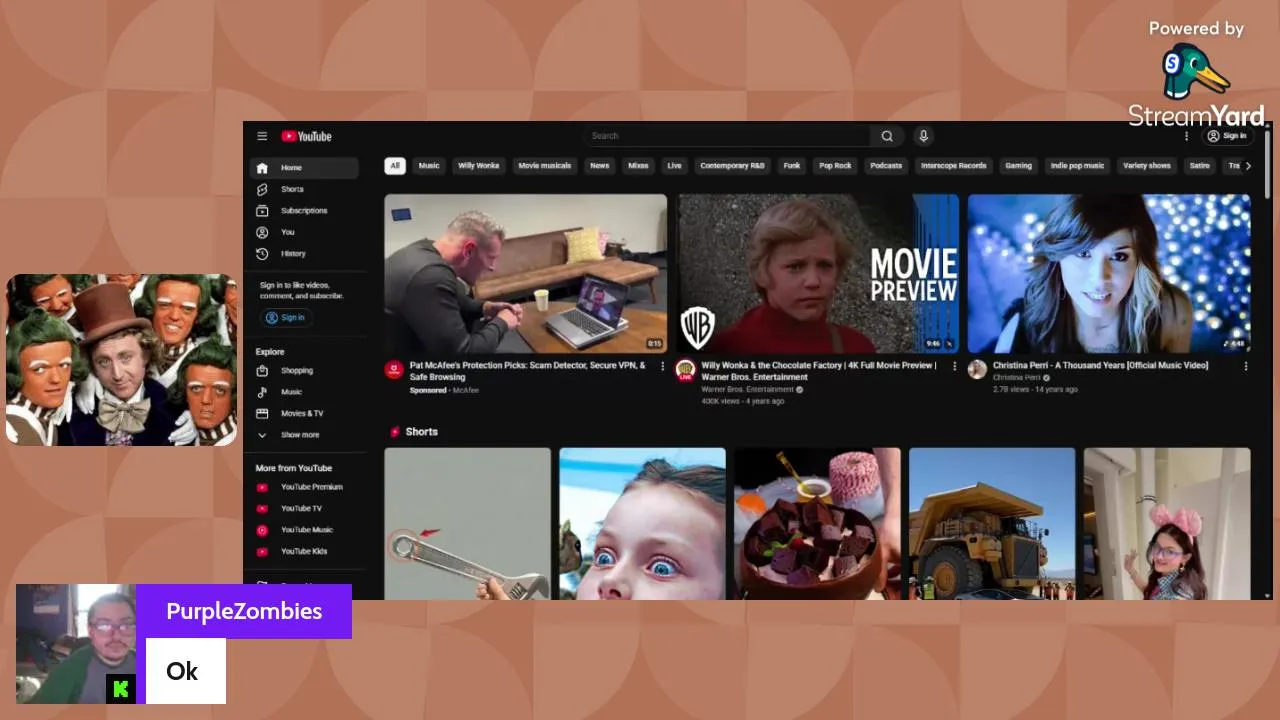
Task: Open the You section in sidebar
Action: [302, 232]
